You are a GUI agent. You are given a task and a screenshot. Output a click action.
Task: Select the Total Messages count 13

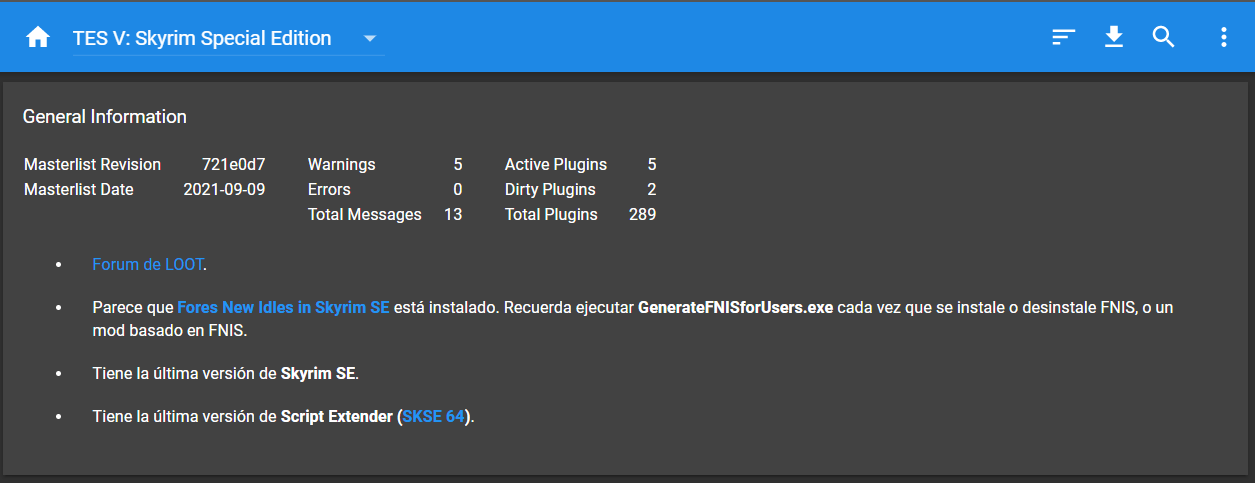453,214
